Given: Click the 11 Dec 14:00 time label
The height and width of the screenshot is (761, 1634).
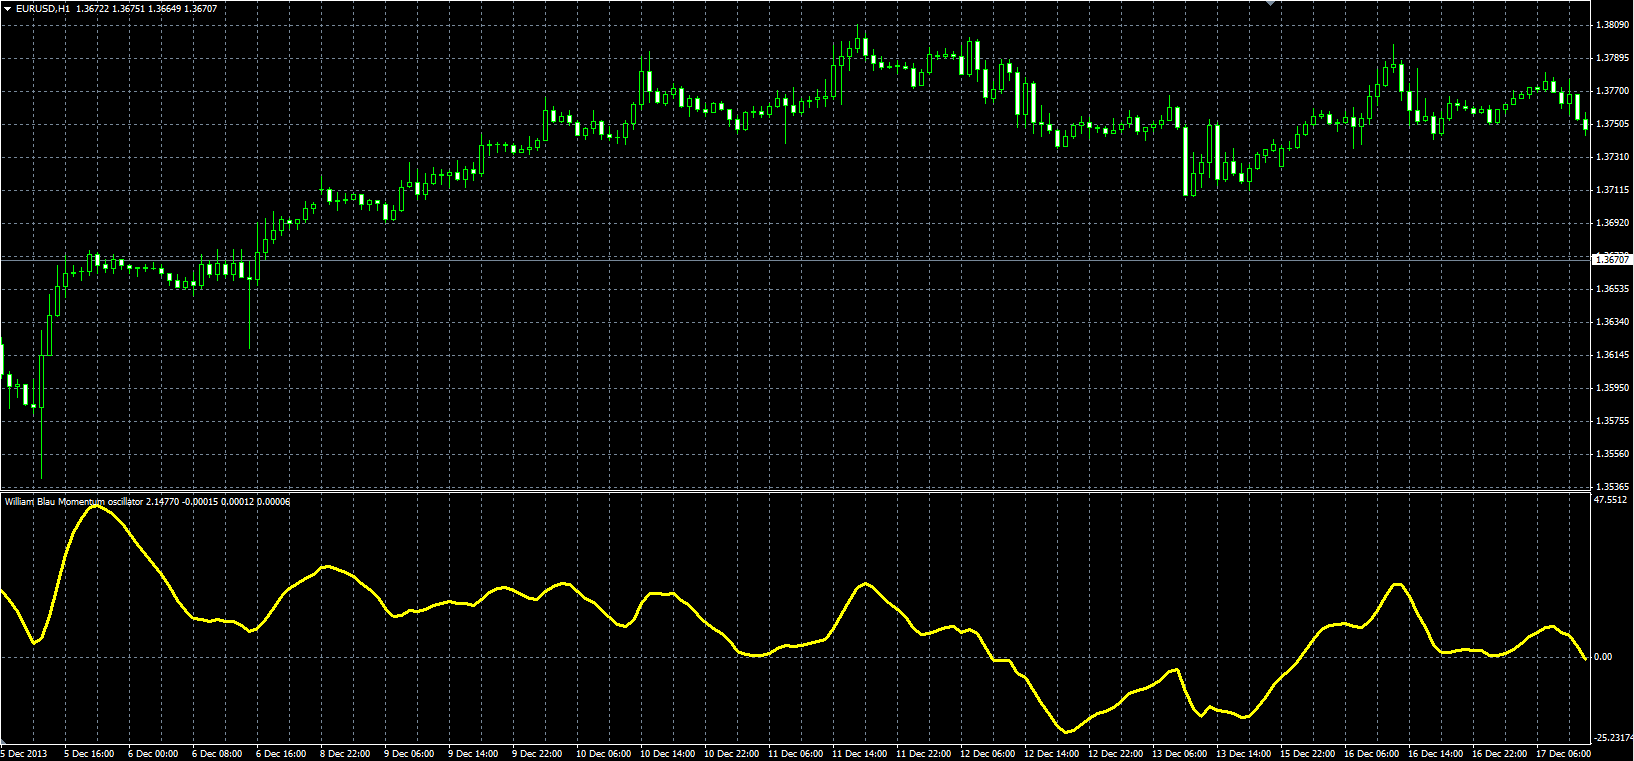Looking at the screenshot, I should coord(860,754).
